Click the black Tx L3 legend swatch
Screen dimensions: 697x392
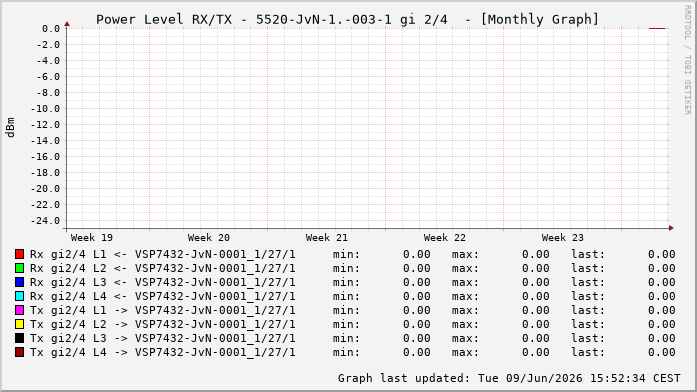pyautogui.click(x=19, y=338)
